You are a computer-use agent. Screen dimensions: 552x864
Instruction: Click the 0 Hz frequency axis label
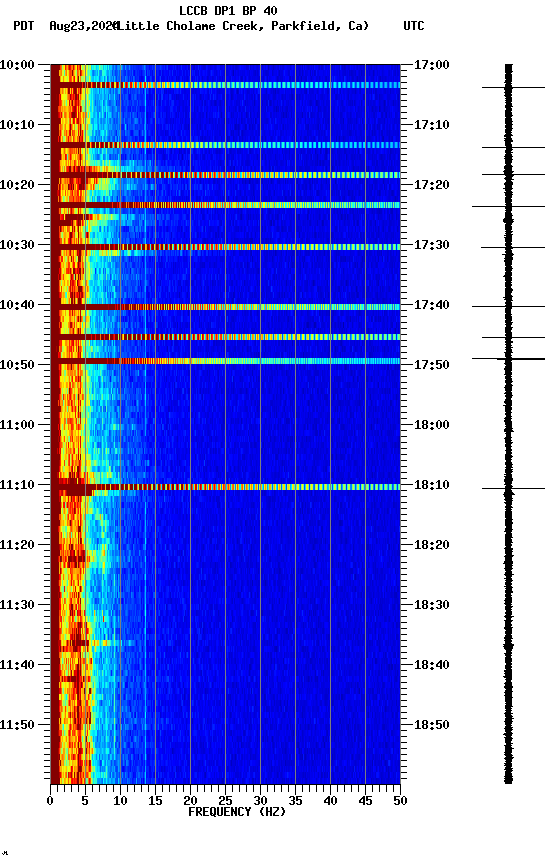[50, 801]
